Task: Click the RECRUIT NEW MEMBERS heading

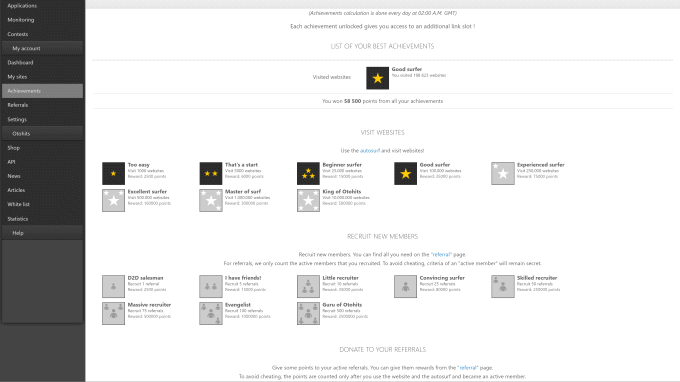Action: [382, 236]
